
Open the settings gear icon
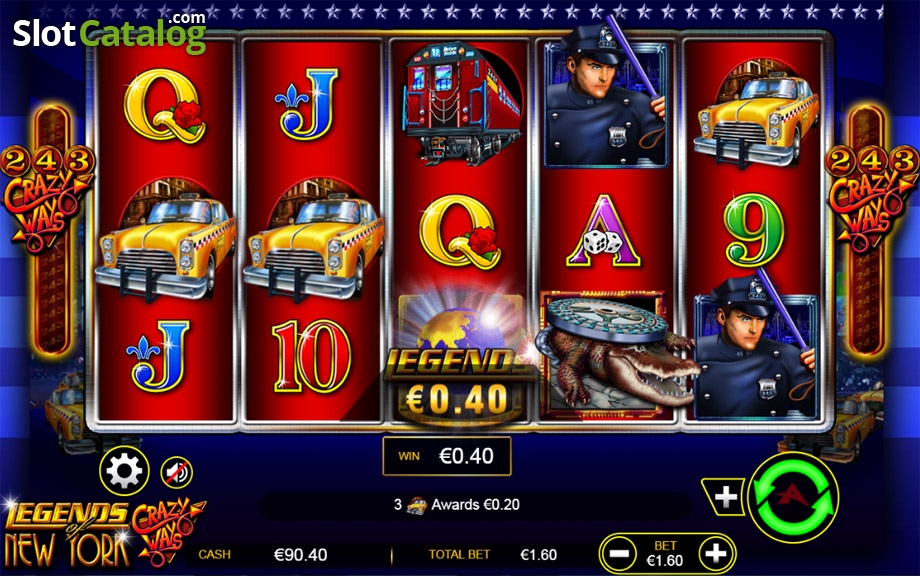(x=124, y=471)
